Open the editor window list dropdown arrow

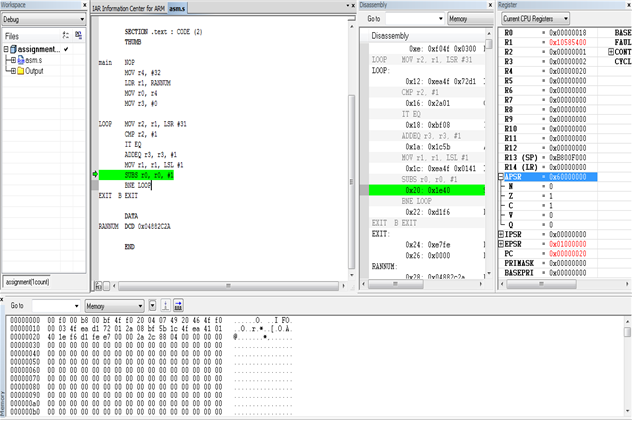tap(347, 5)
